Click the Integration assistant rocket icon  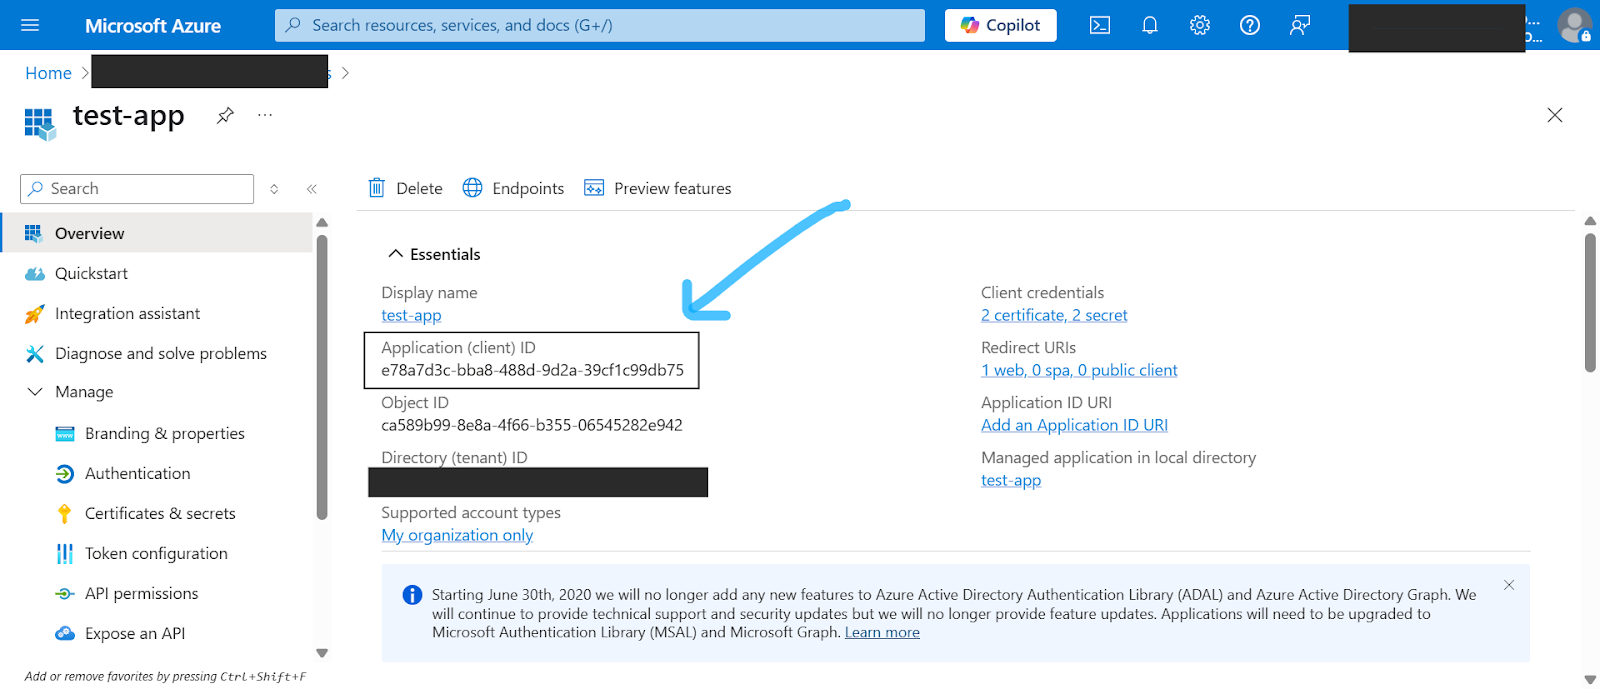click(x=35, y=314)
